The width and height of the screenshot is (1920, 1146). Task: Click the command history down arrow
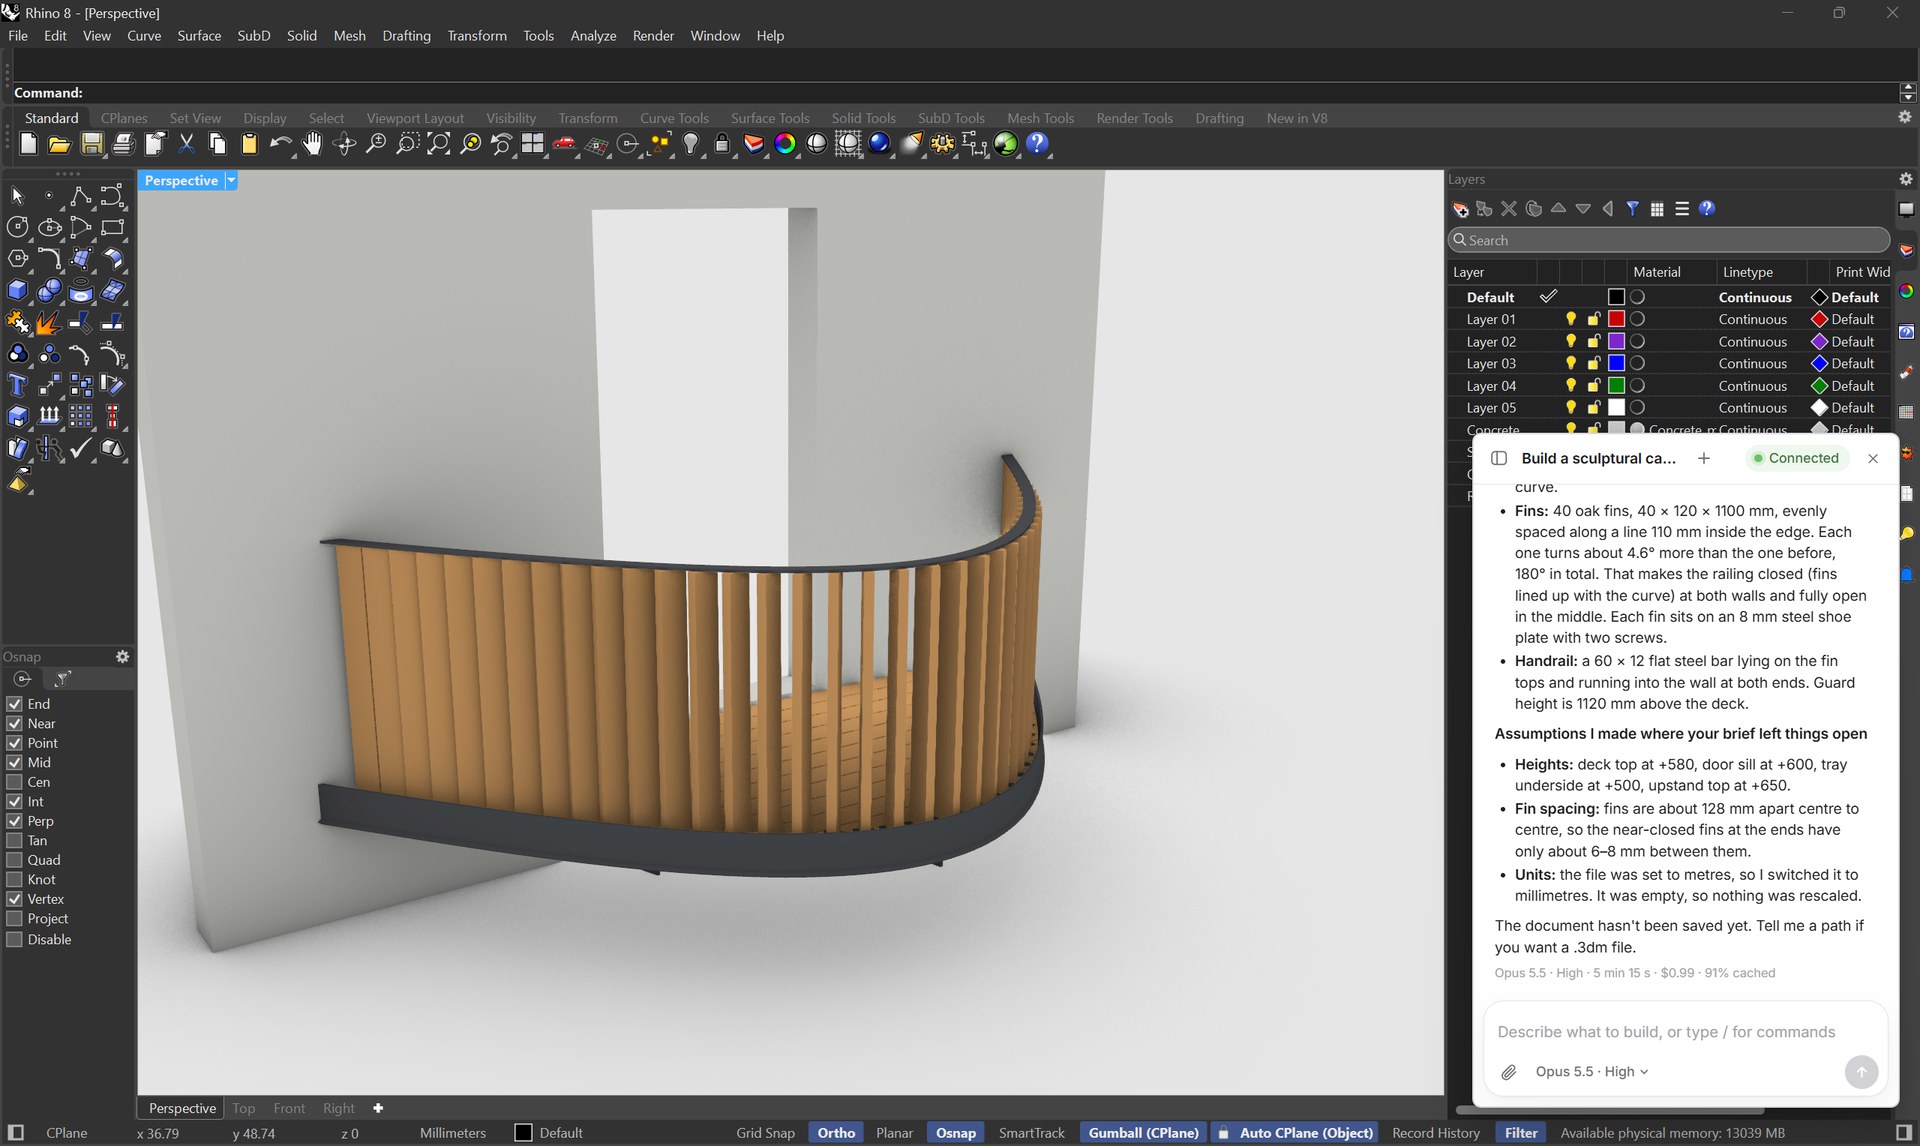pyautogui.click(x=1908, y=98)
